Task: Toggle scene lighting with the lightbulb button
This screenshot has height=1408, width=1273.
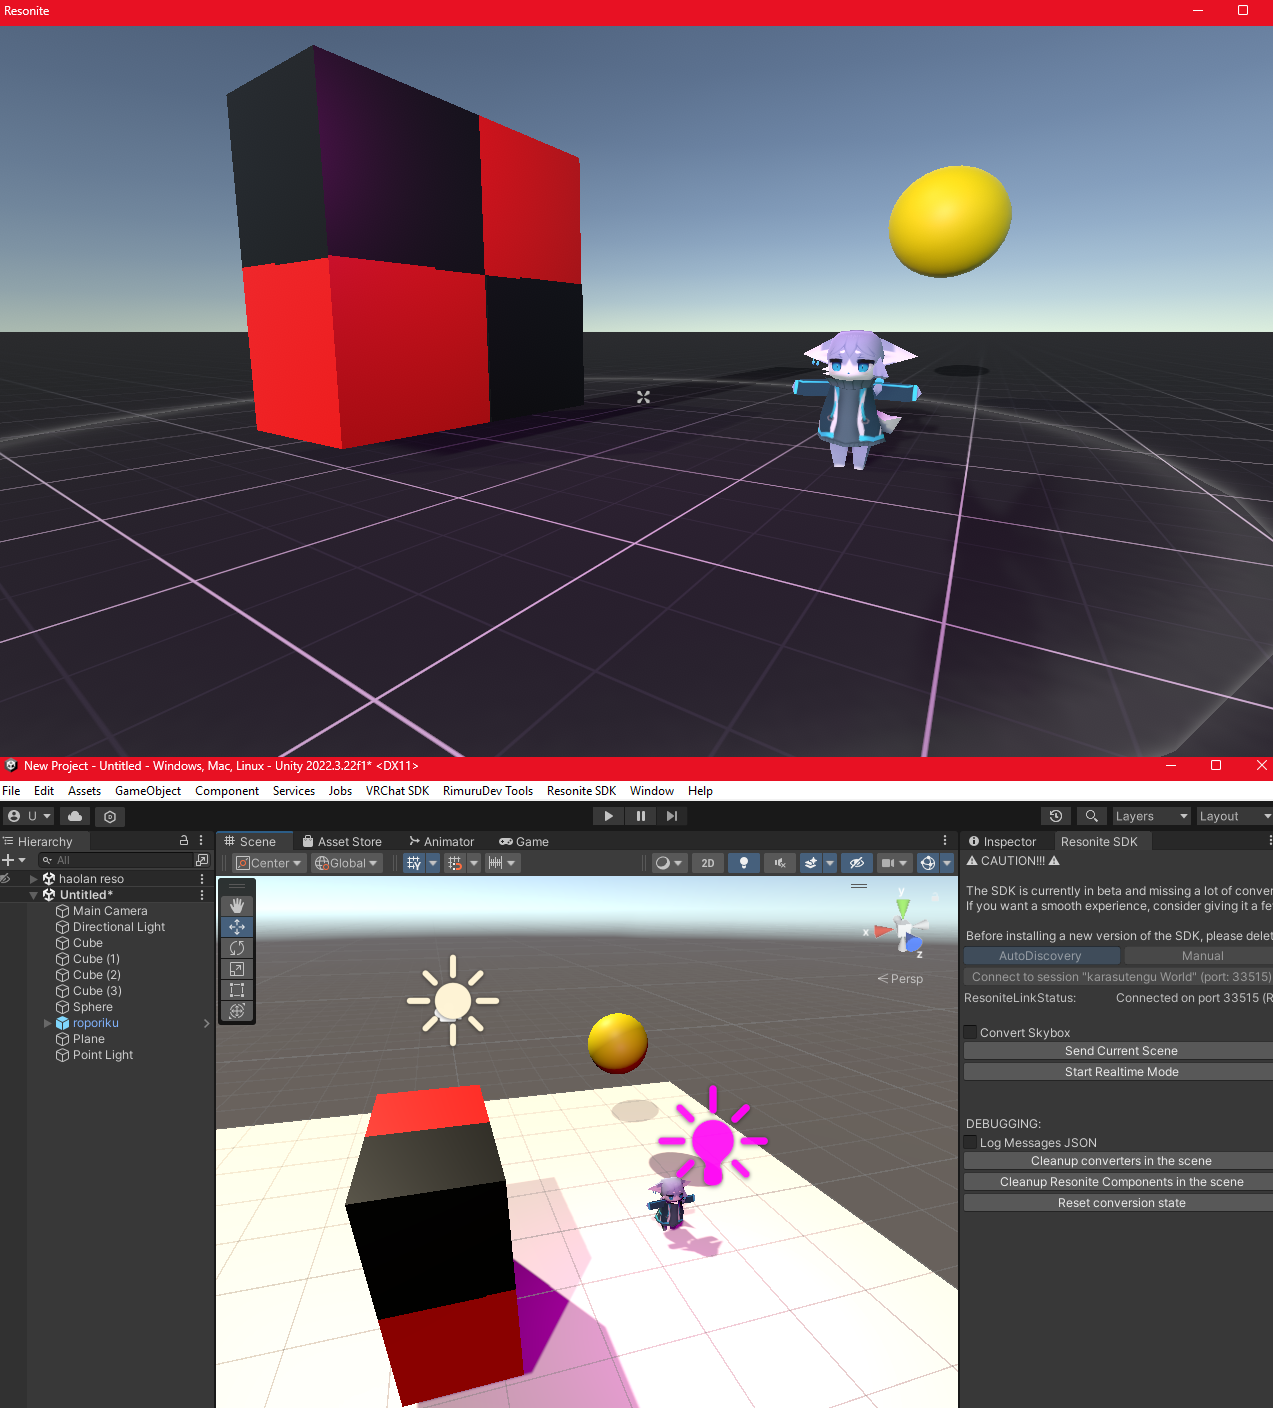Action: coord(743,863)
